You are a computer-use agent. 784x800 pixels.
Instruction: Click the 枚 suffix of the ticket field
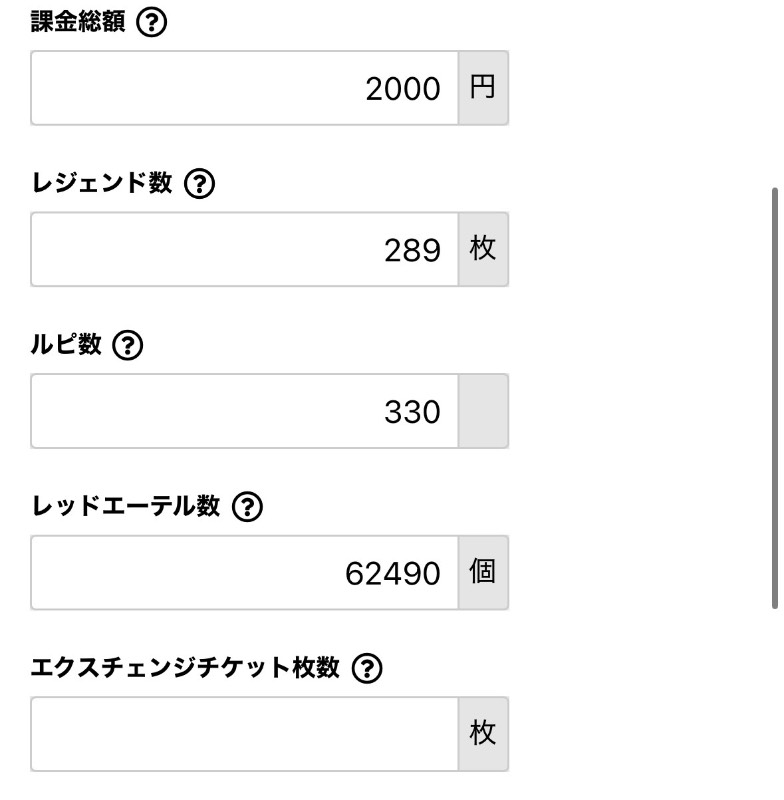(x=483, y=734)
